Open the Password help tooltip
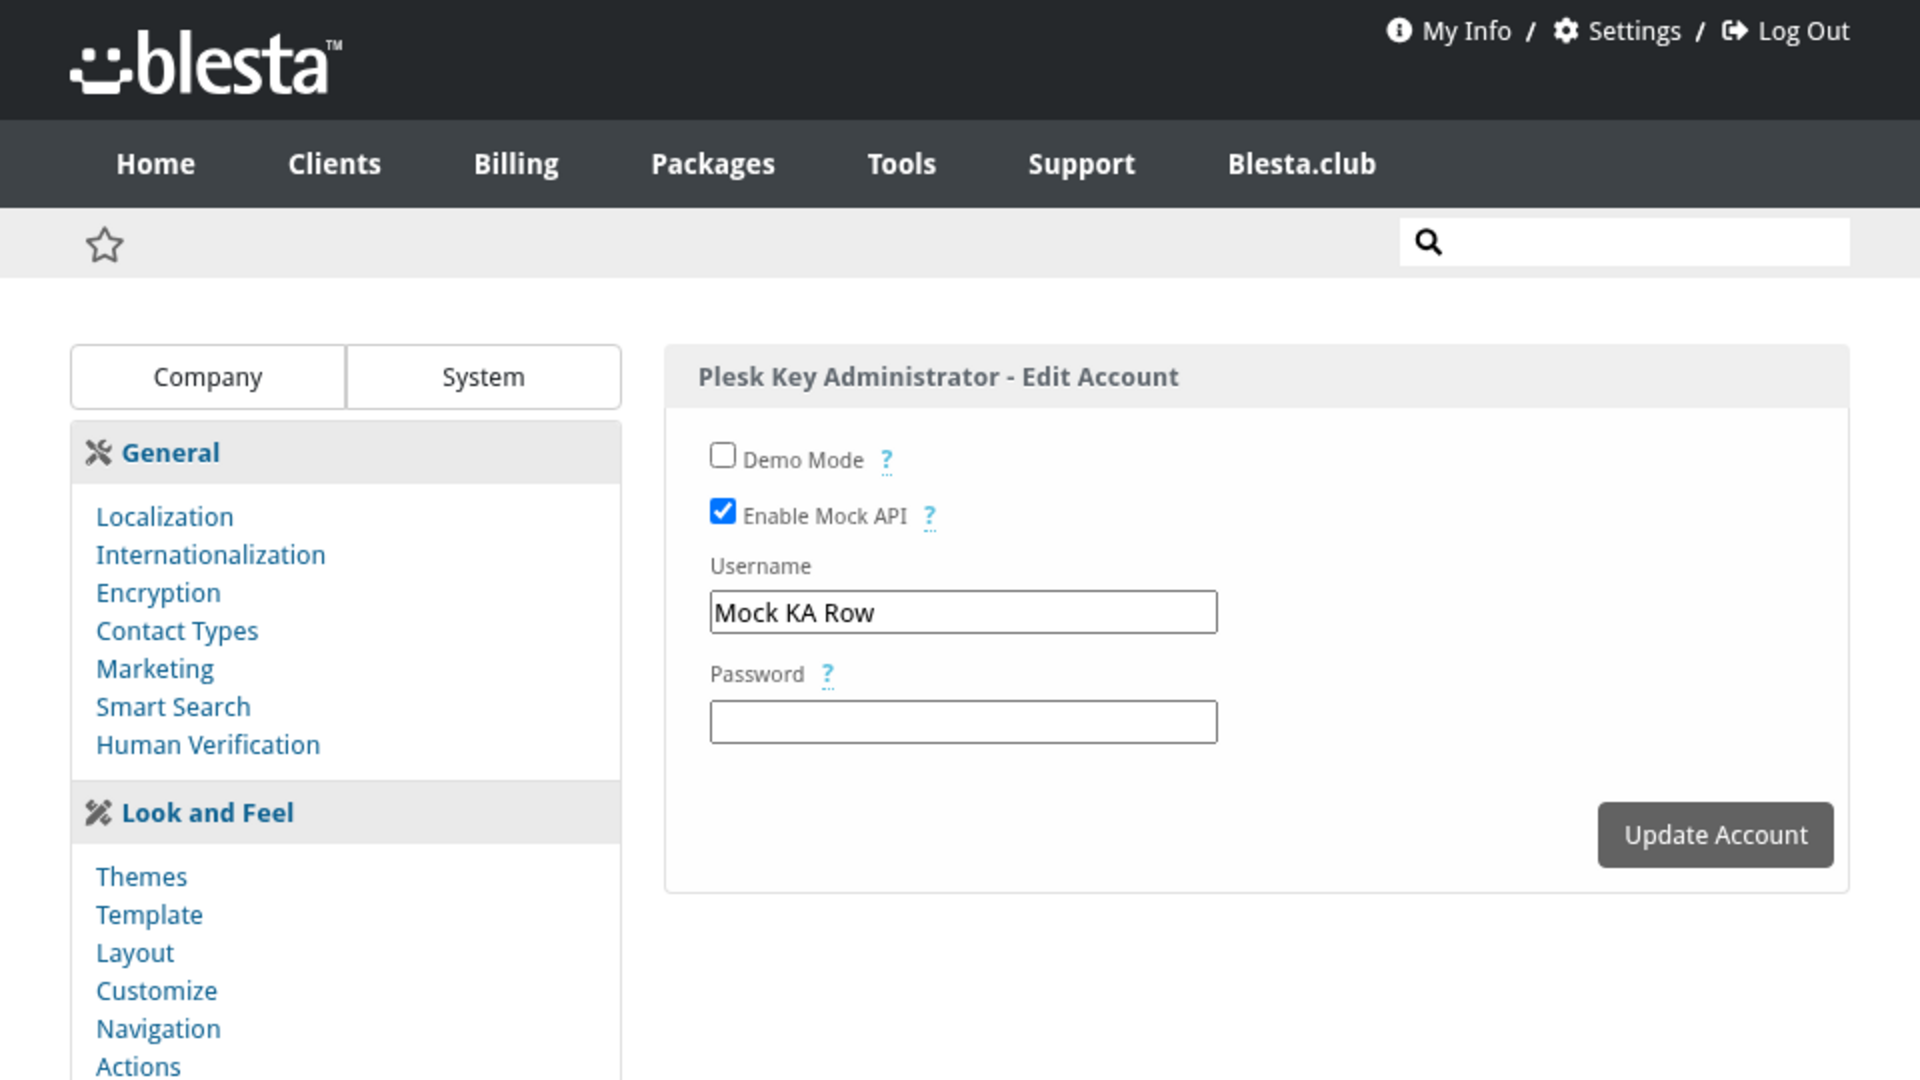 point(827,674)
